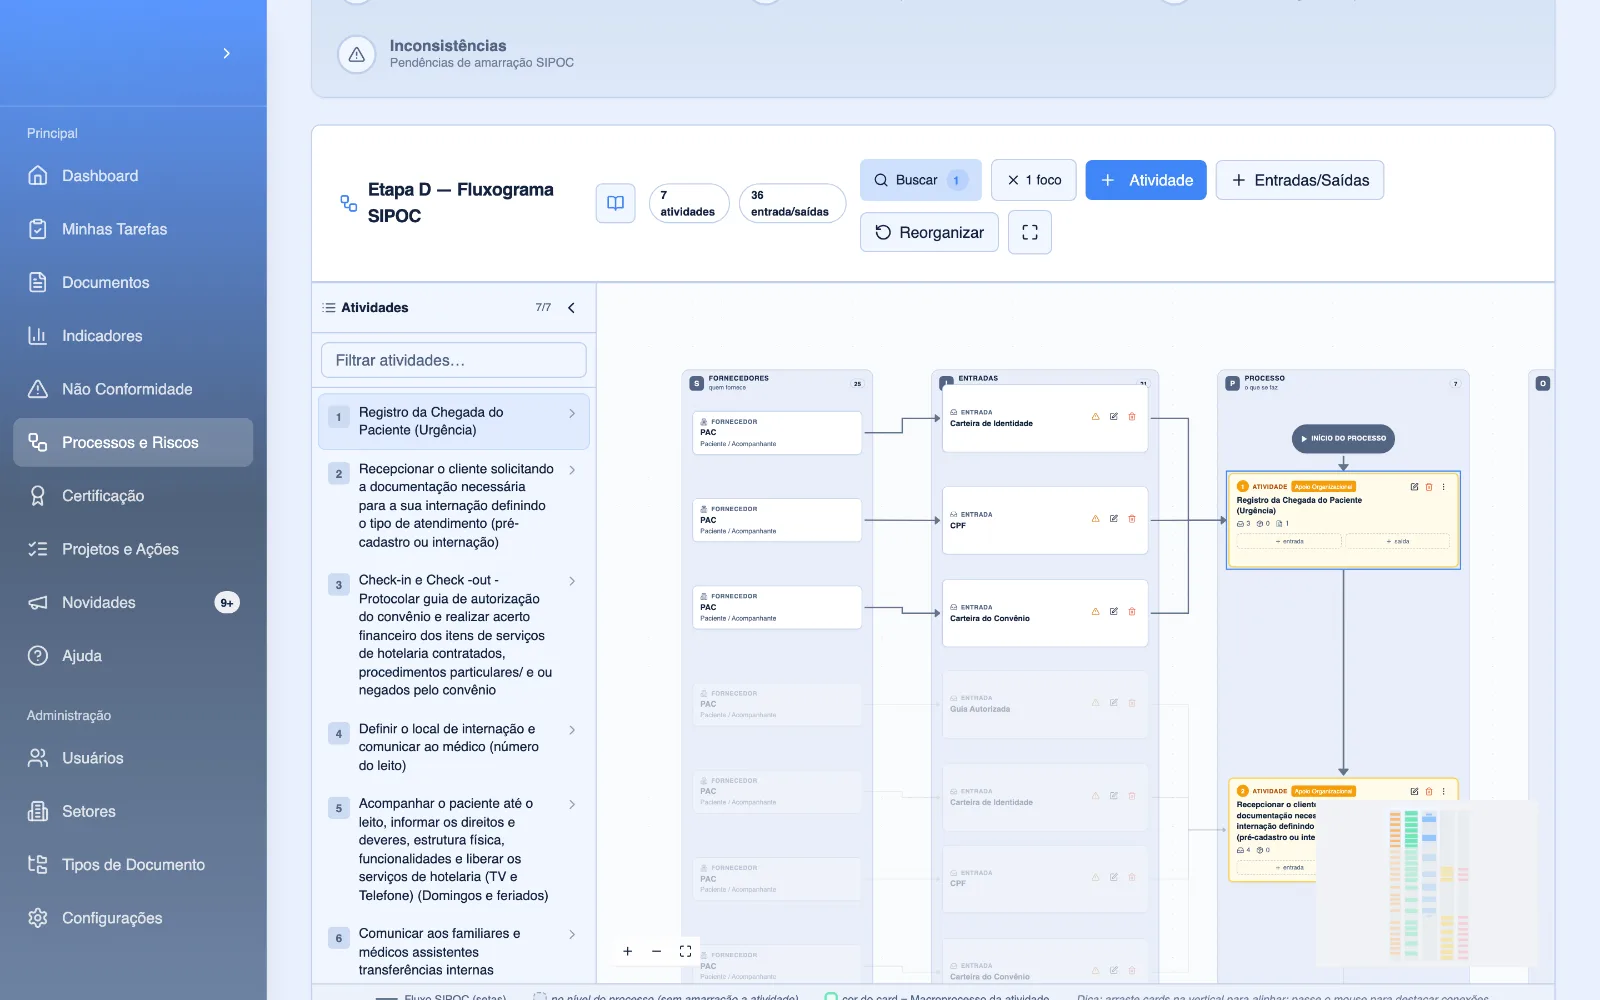Screen dimensions: 1600x1000
Task: Expand activity 4 Definir o local de internação
Action: click(572, 730)
